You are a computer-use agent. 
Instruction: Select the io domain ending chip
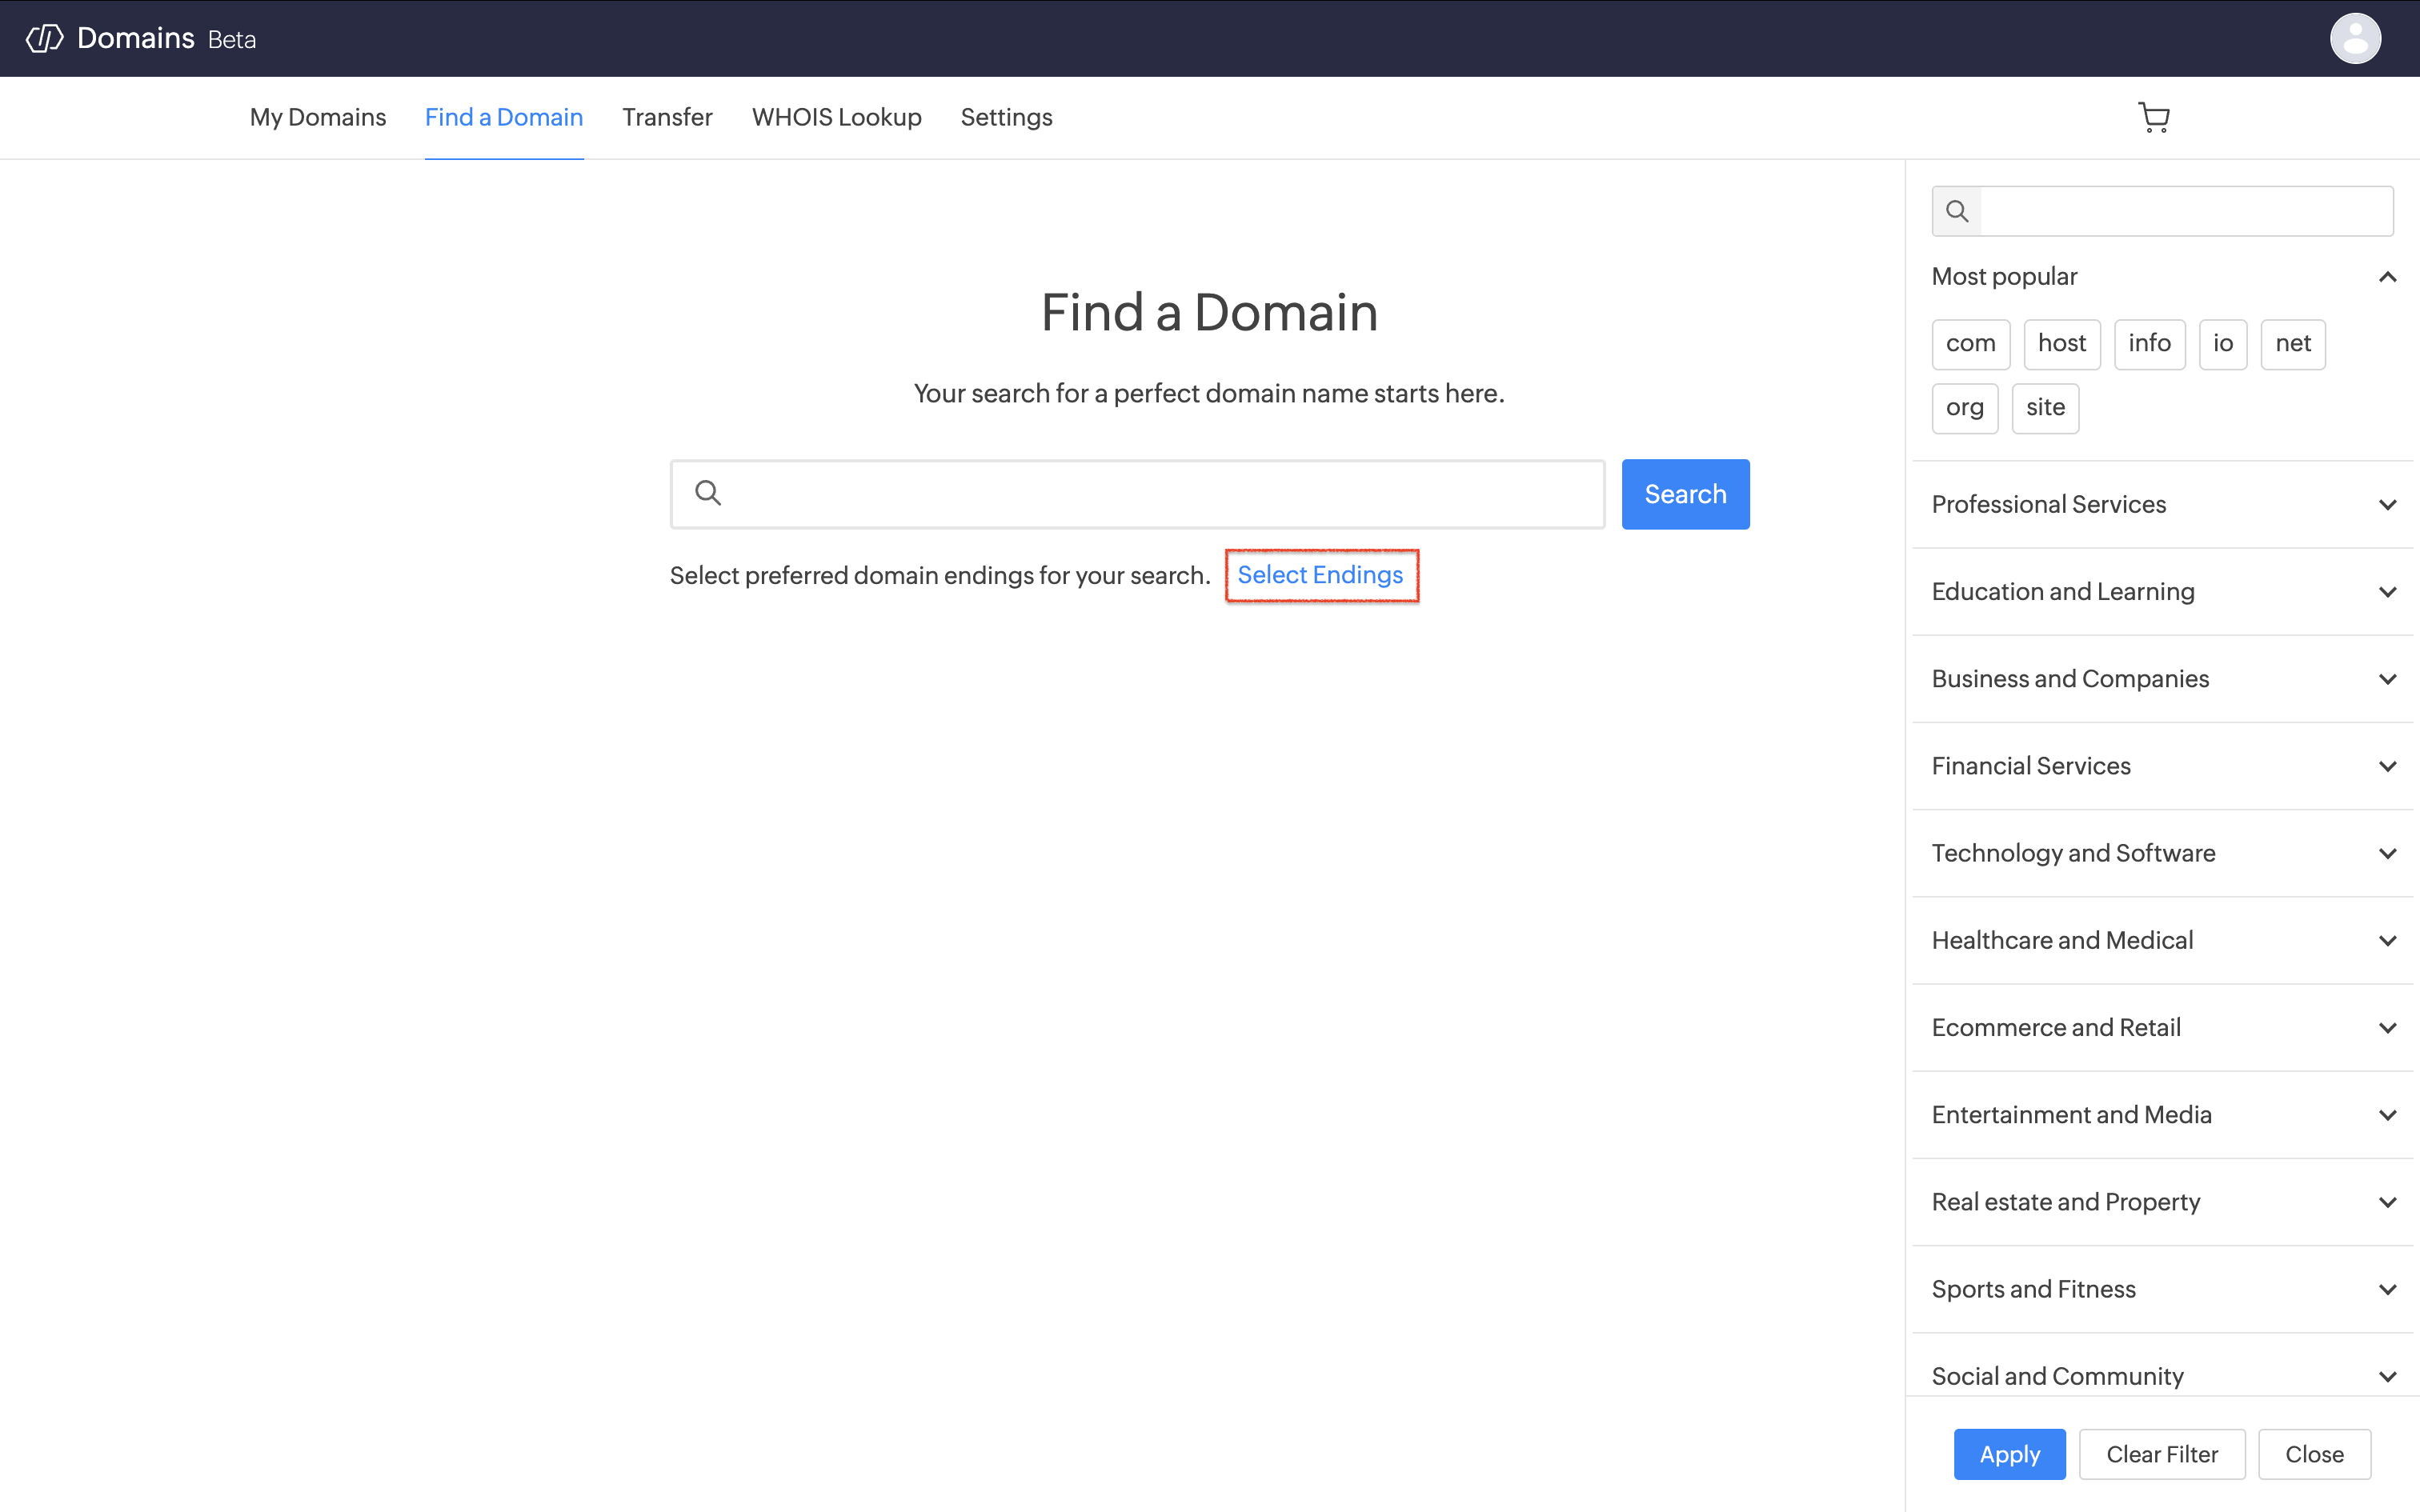2222,344
